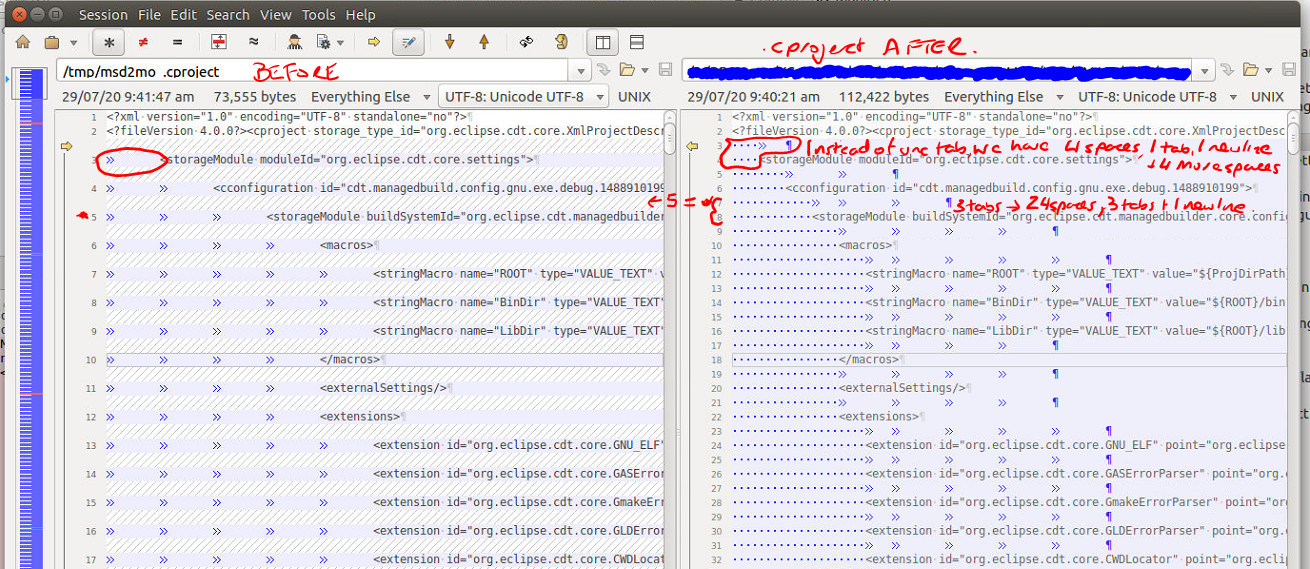Swap left and right sides
Screen dimensions: 1310x569
tap(527, 42)
